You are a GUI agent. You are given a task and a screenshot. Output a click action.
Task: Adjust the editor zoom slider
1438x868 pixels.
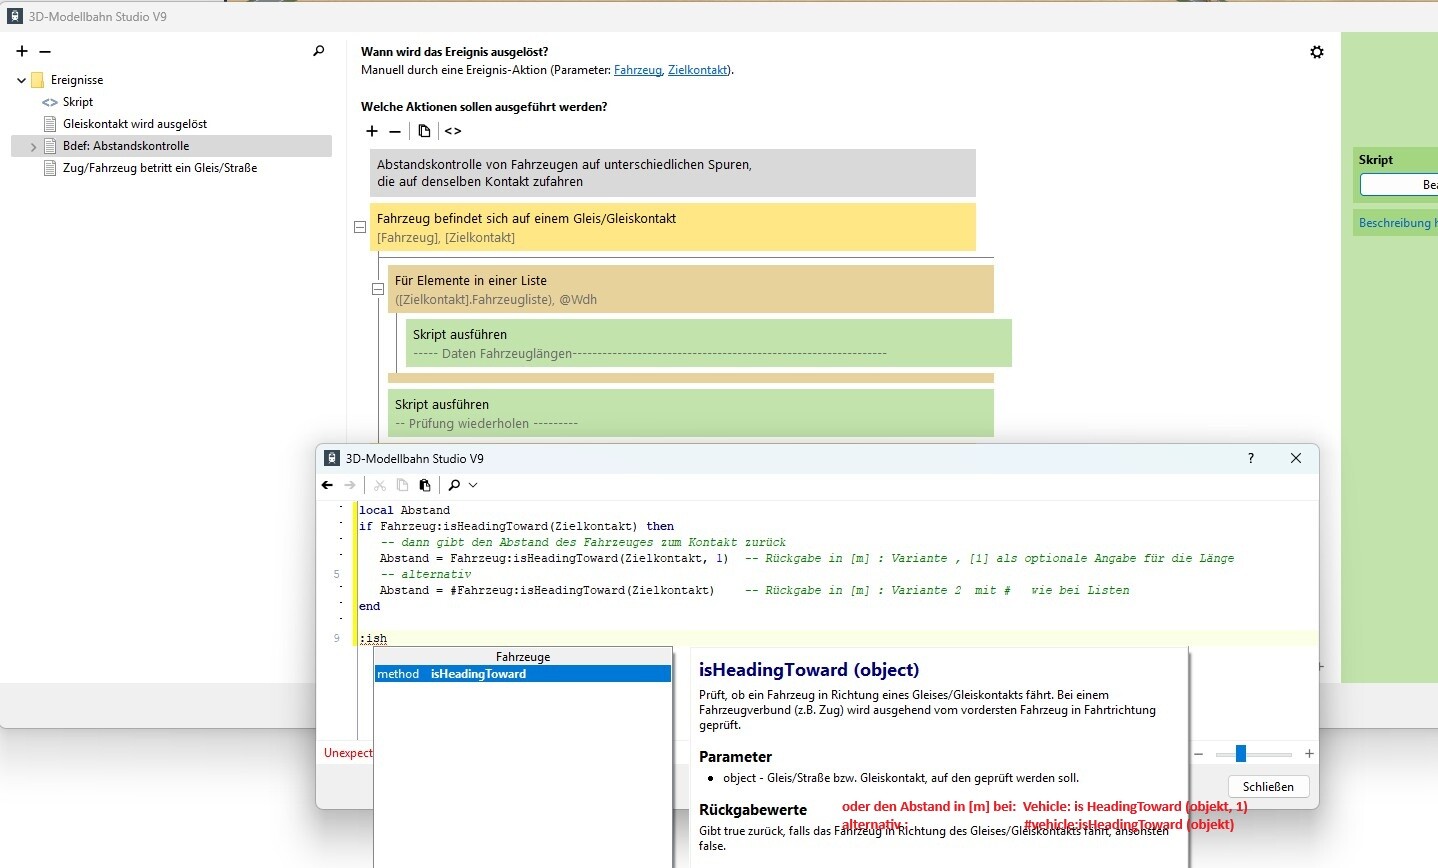(1240, 754)
